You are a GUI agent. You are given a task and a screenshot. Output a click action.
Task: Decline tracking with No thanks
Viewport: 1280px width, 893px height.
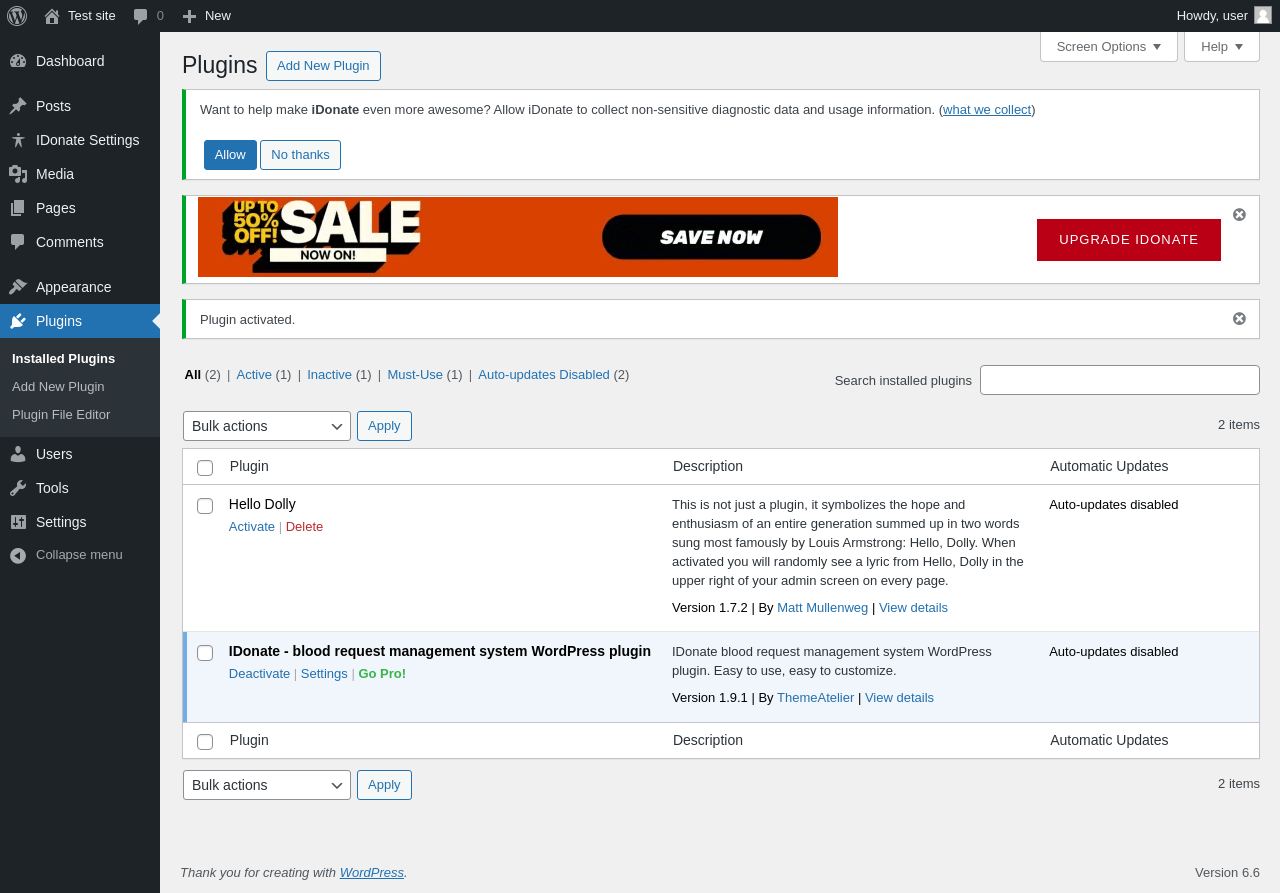300,155
